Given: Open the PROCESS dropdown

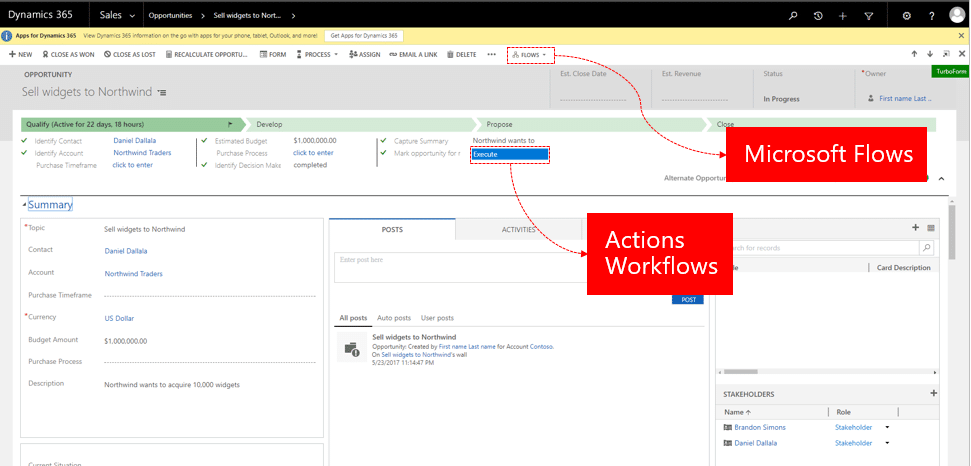Looking at the screenshot, I should (x=317, y=54).
